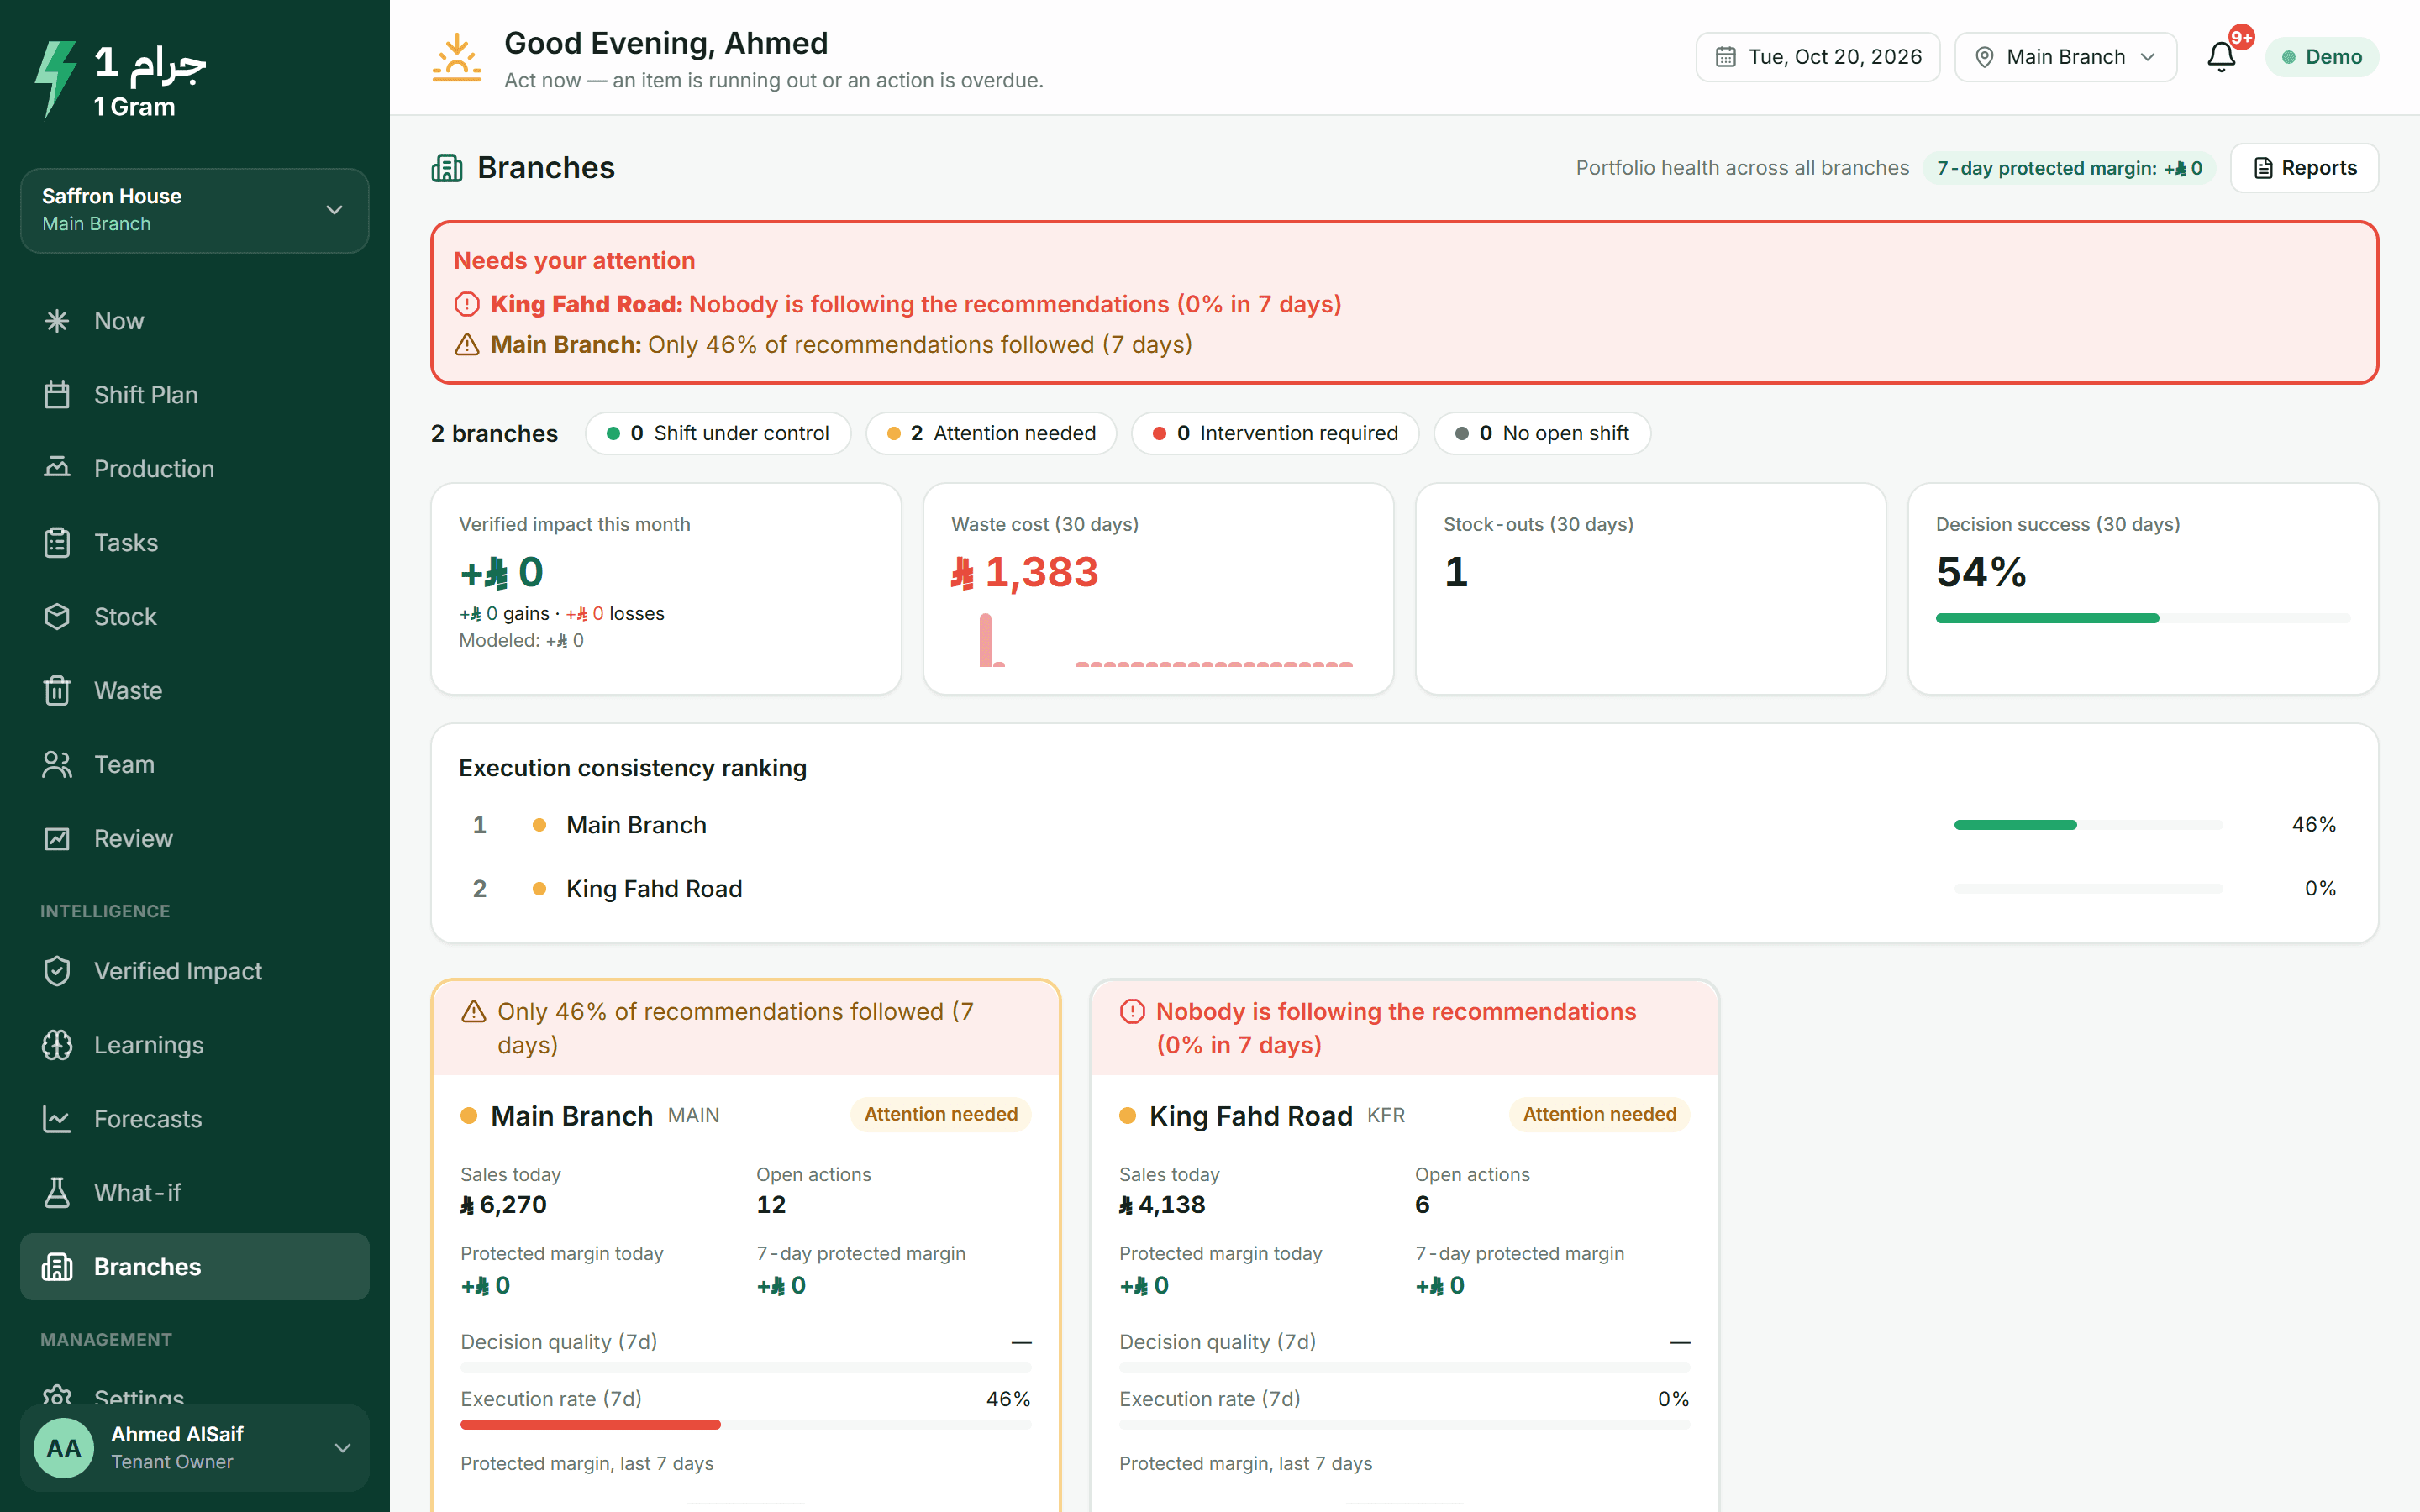This screenshot has height=1512, width=2420.
Task: Open the Main Branch location dropdown
Action: click(2065, 57)
